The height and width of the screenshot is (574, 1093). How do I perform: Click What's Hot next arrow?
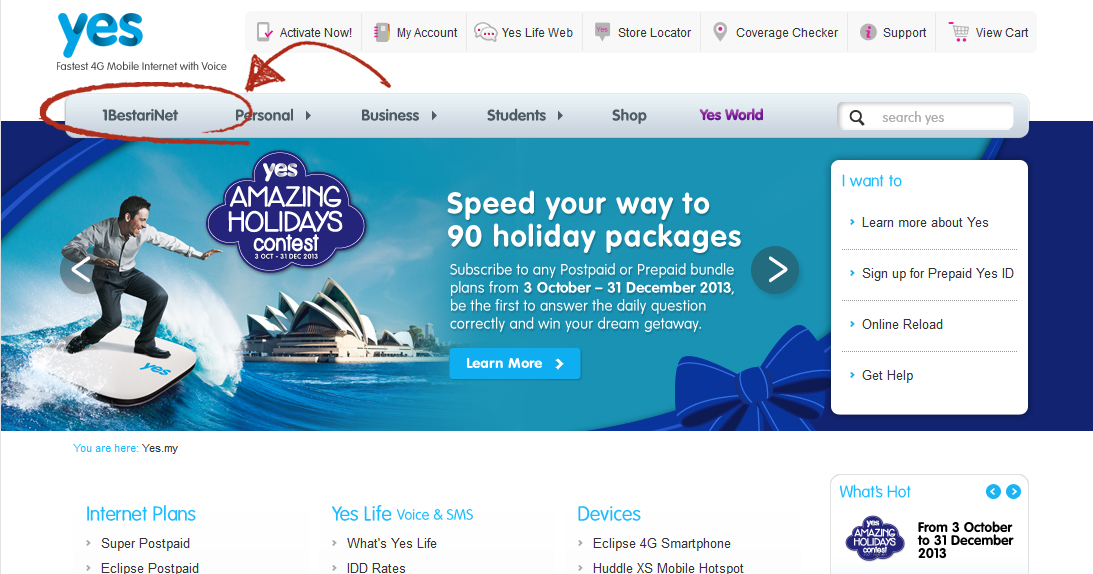point(1014,492)
